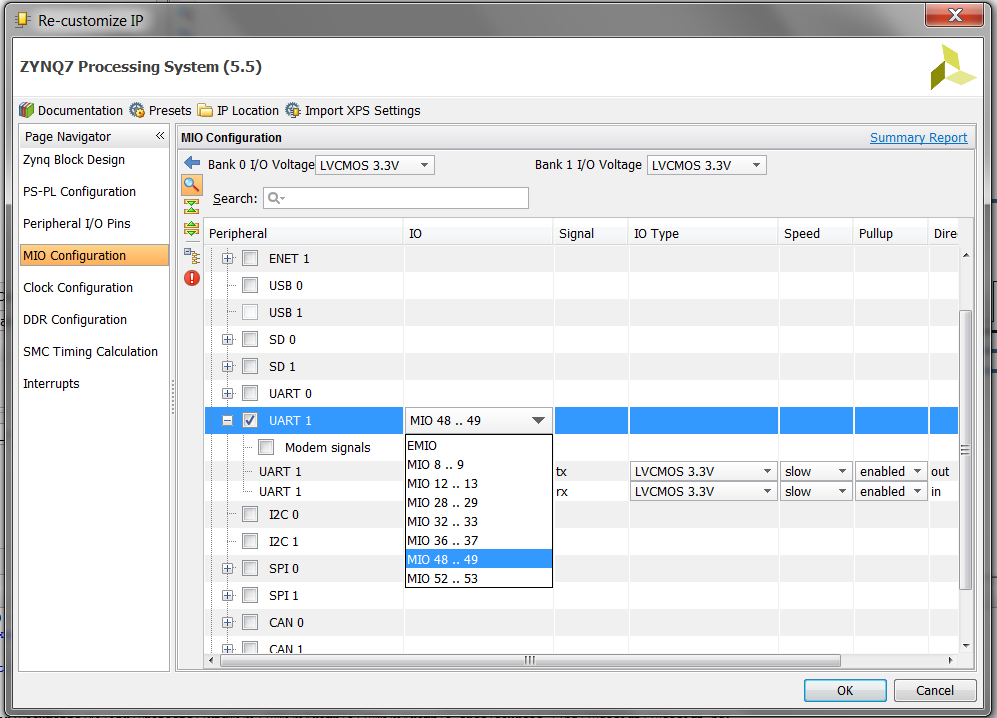The width and height of the screenshot is (997, 718).
Task: Go to SMC Timing Calculation page
Action: 90,352
